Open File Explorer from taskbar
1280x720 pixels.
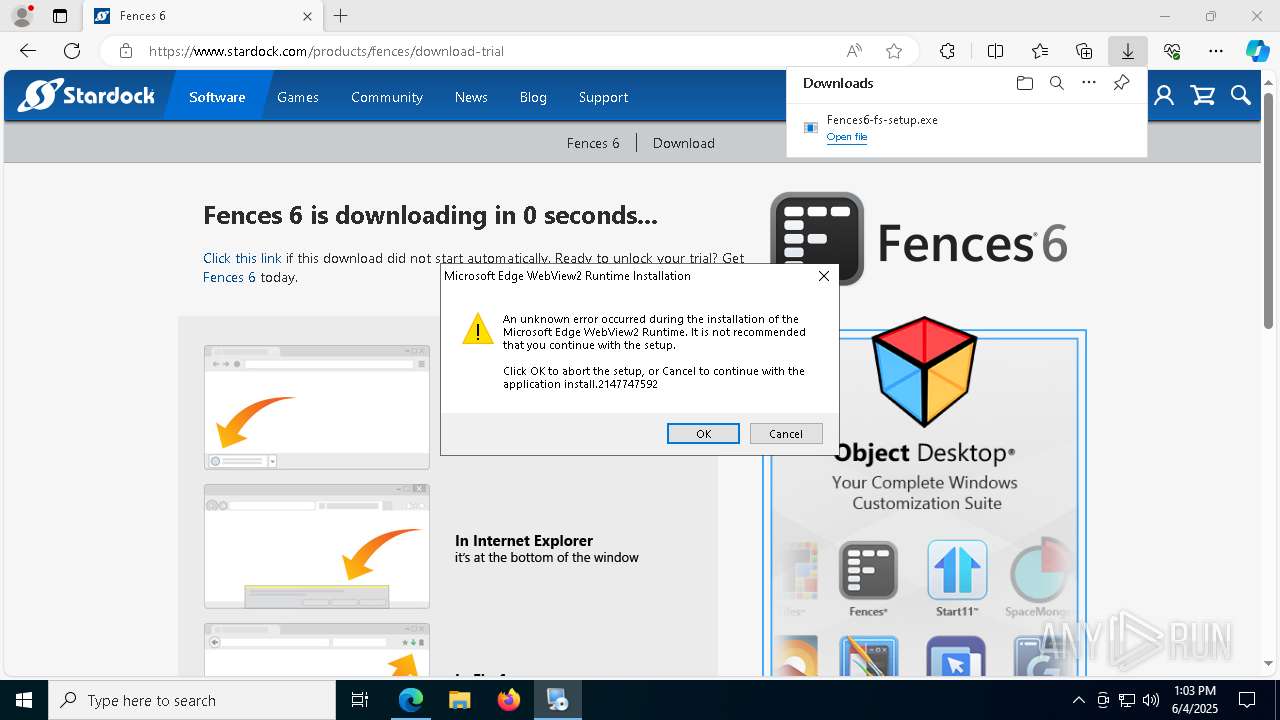(459, 700)
